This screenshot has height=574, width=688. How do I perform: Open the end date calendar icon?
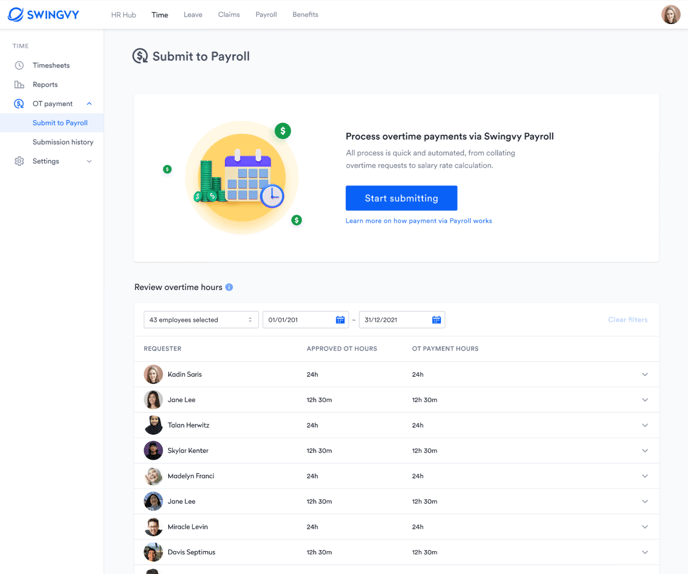pyautogui.click(x=436, y=319)
